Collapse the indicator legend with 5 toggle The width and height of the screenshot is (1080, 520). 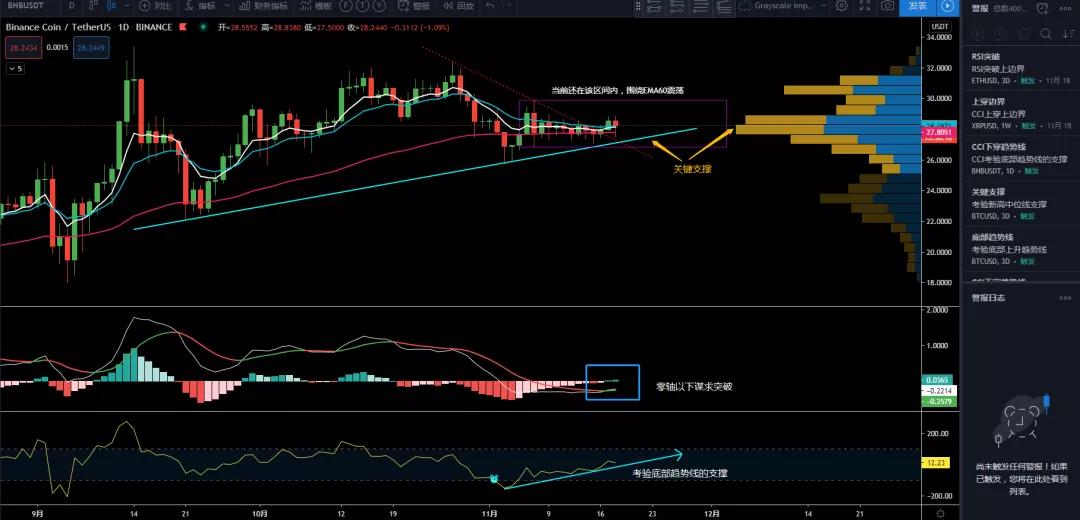15,69
